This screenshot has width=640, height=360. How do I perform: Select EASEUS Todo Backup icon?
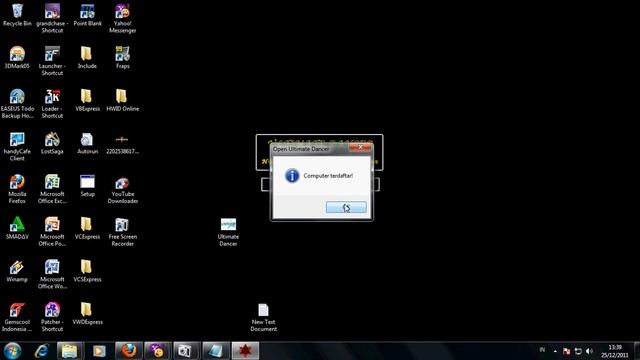[x=17, y=104]
